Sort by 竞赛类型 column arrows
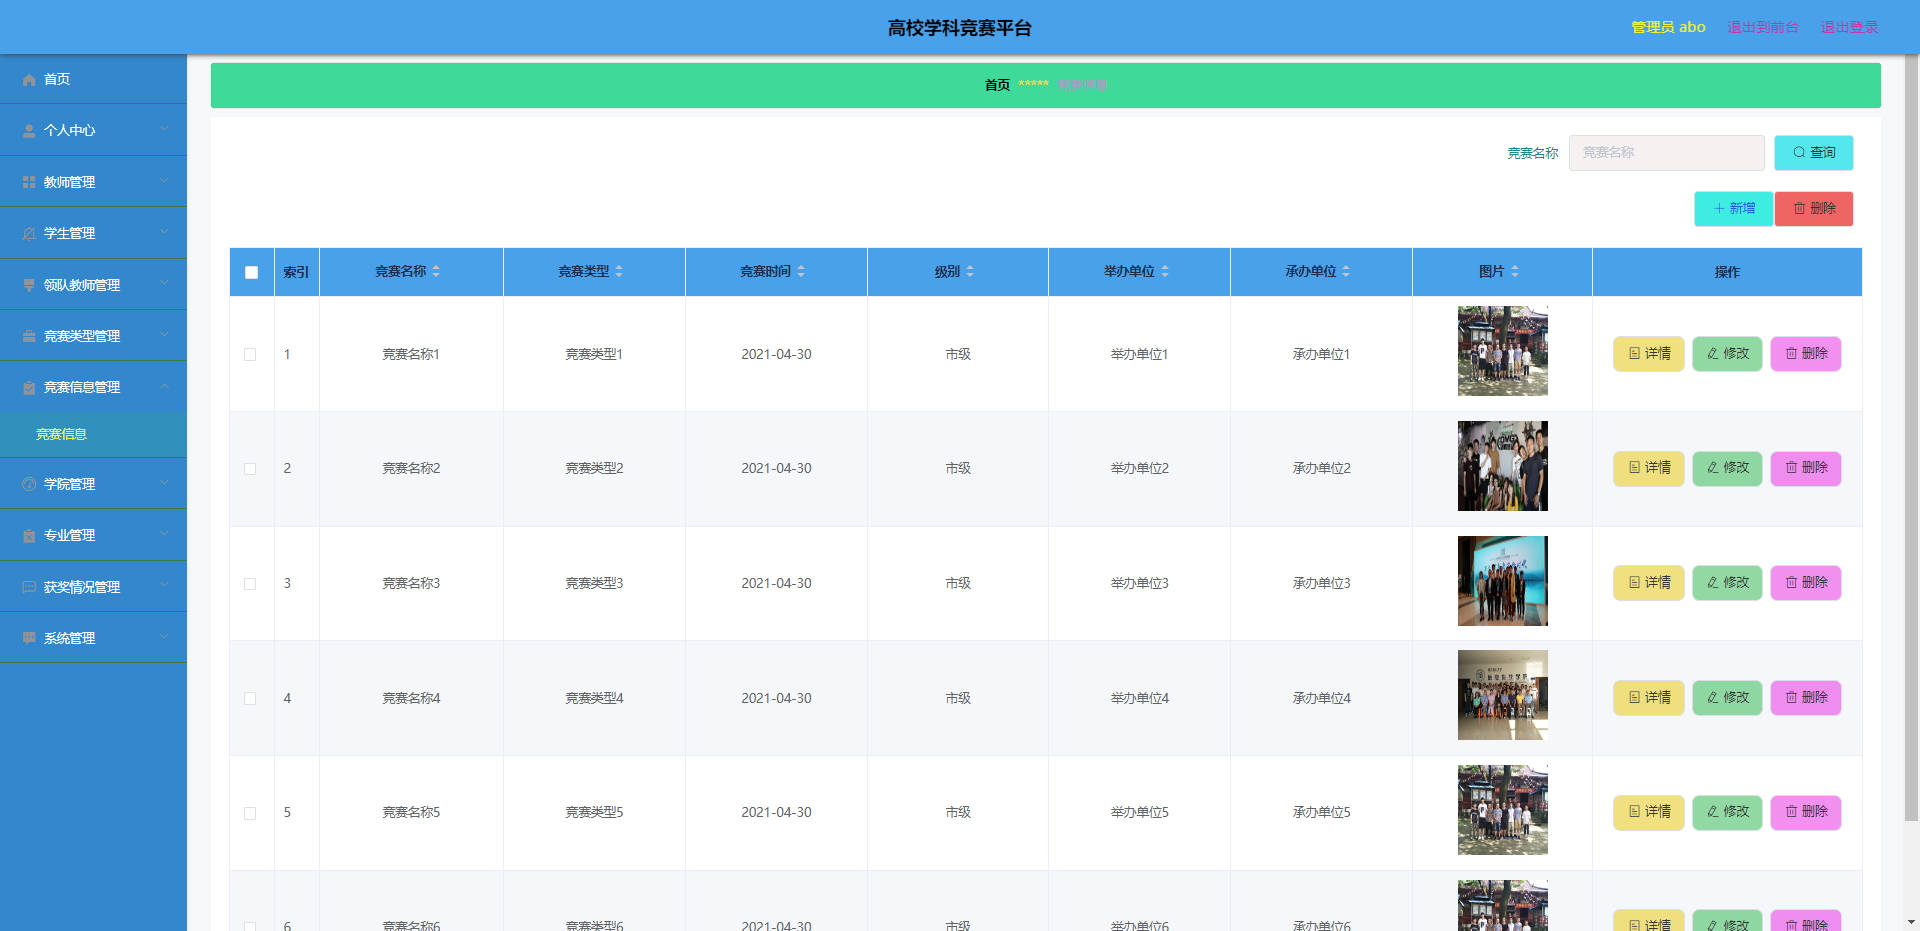This screenshot has width=1920, height=931. [x=619, y=272]
